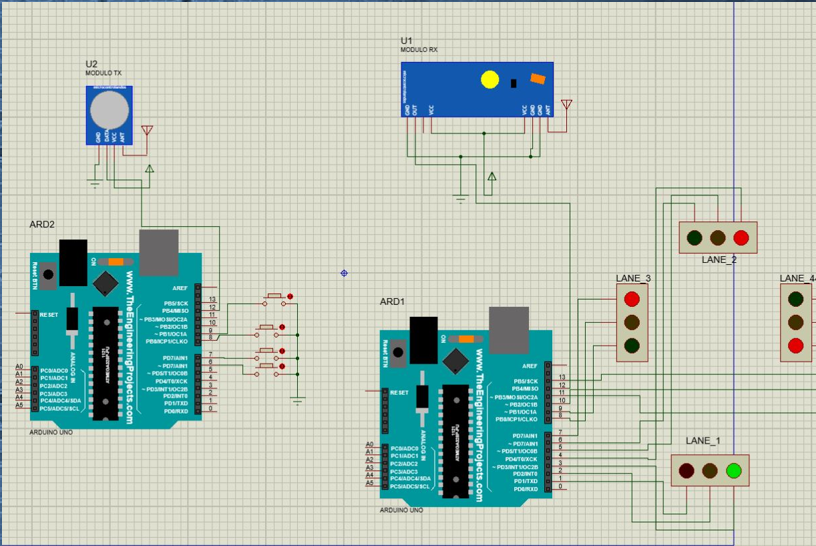Click the yellow trimmer on the RX module
Screen dimensions: 816x546
pos(489,79)
